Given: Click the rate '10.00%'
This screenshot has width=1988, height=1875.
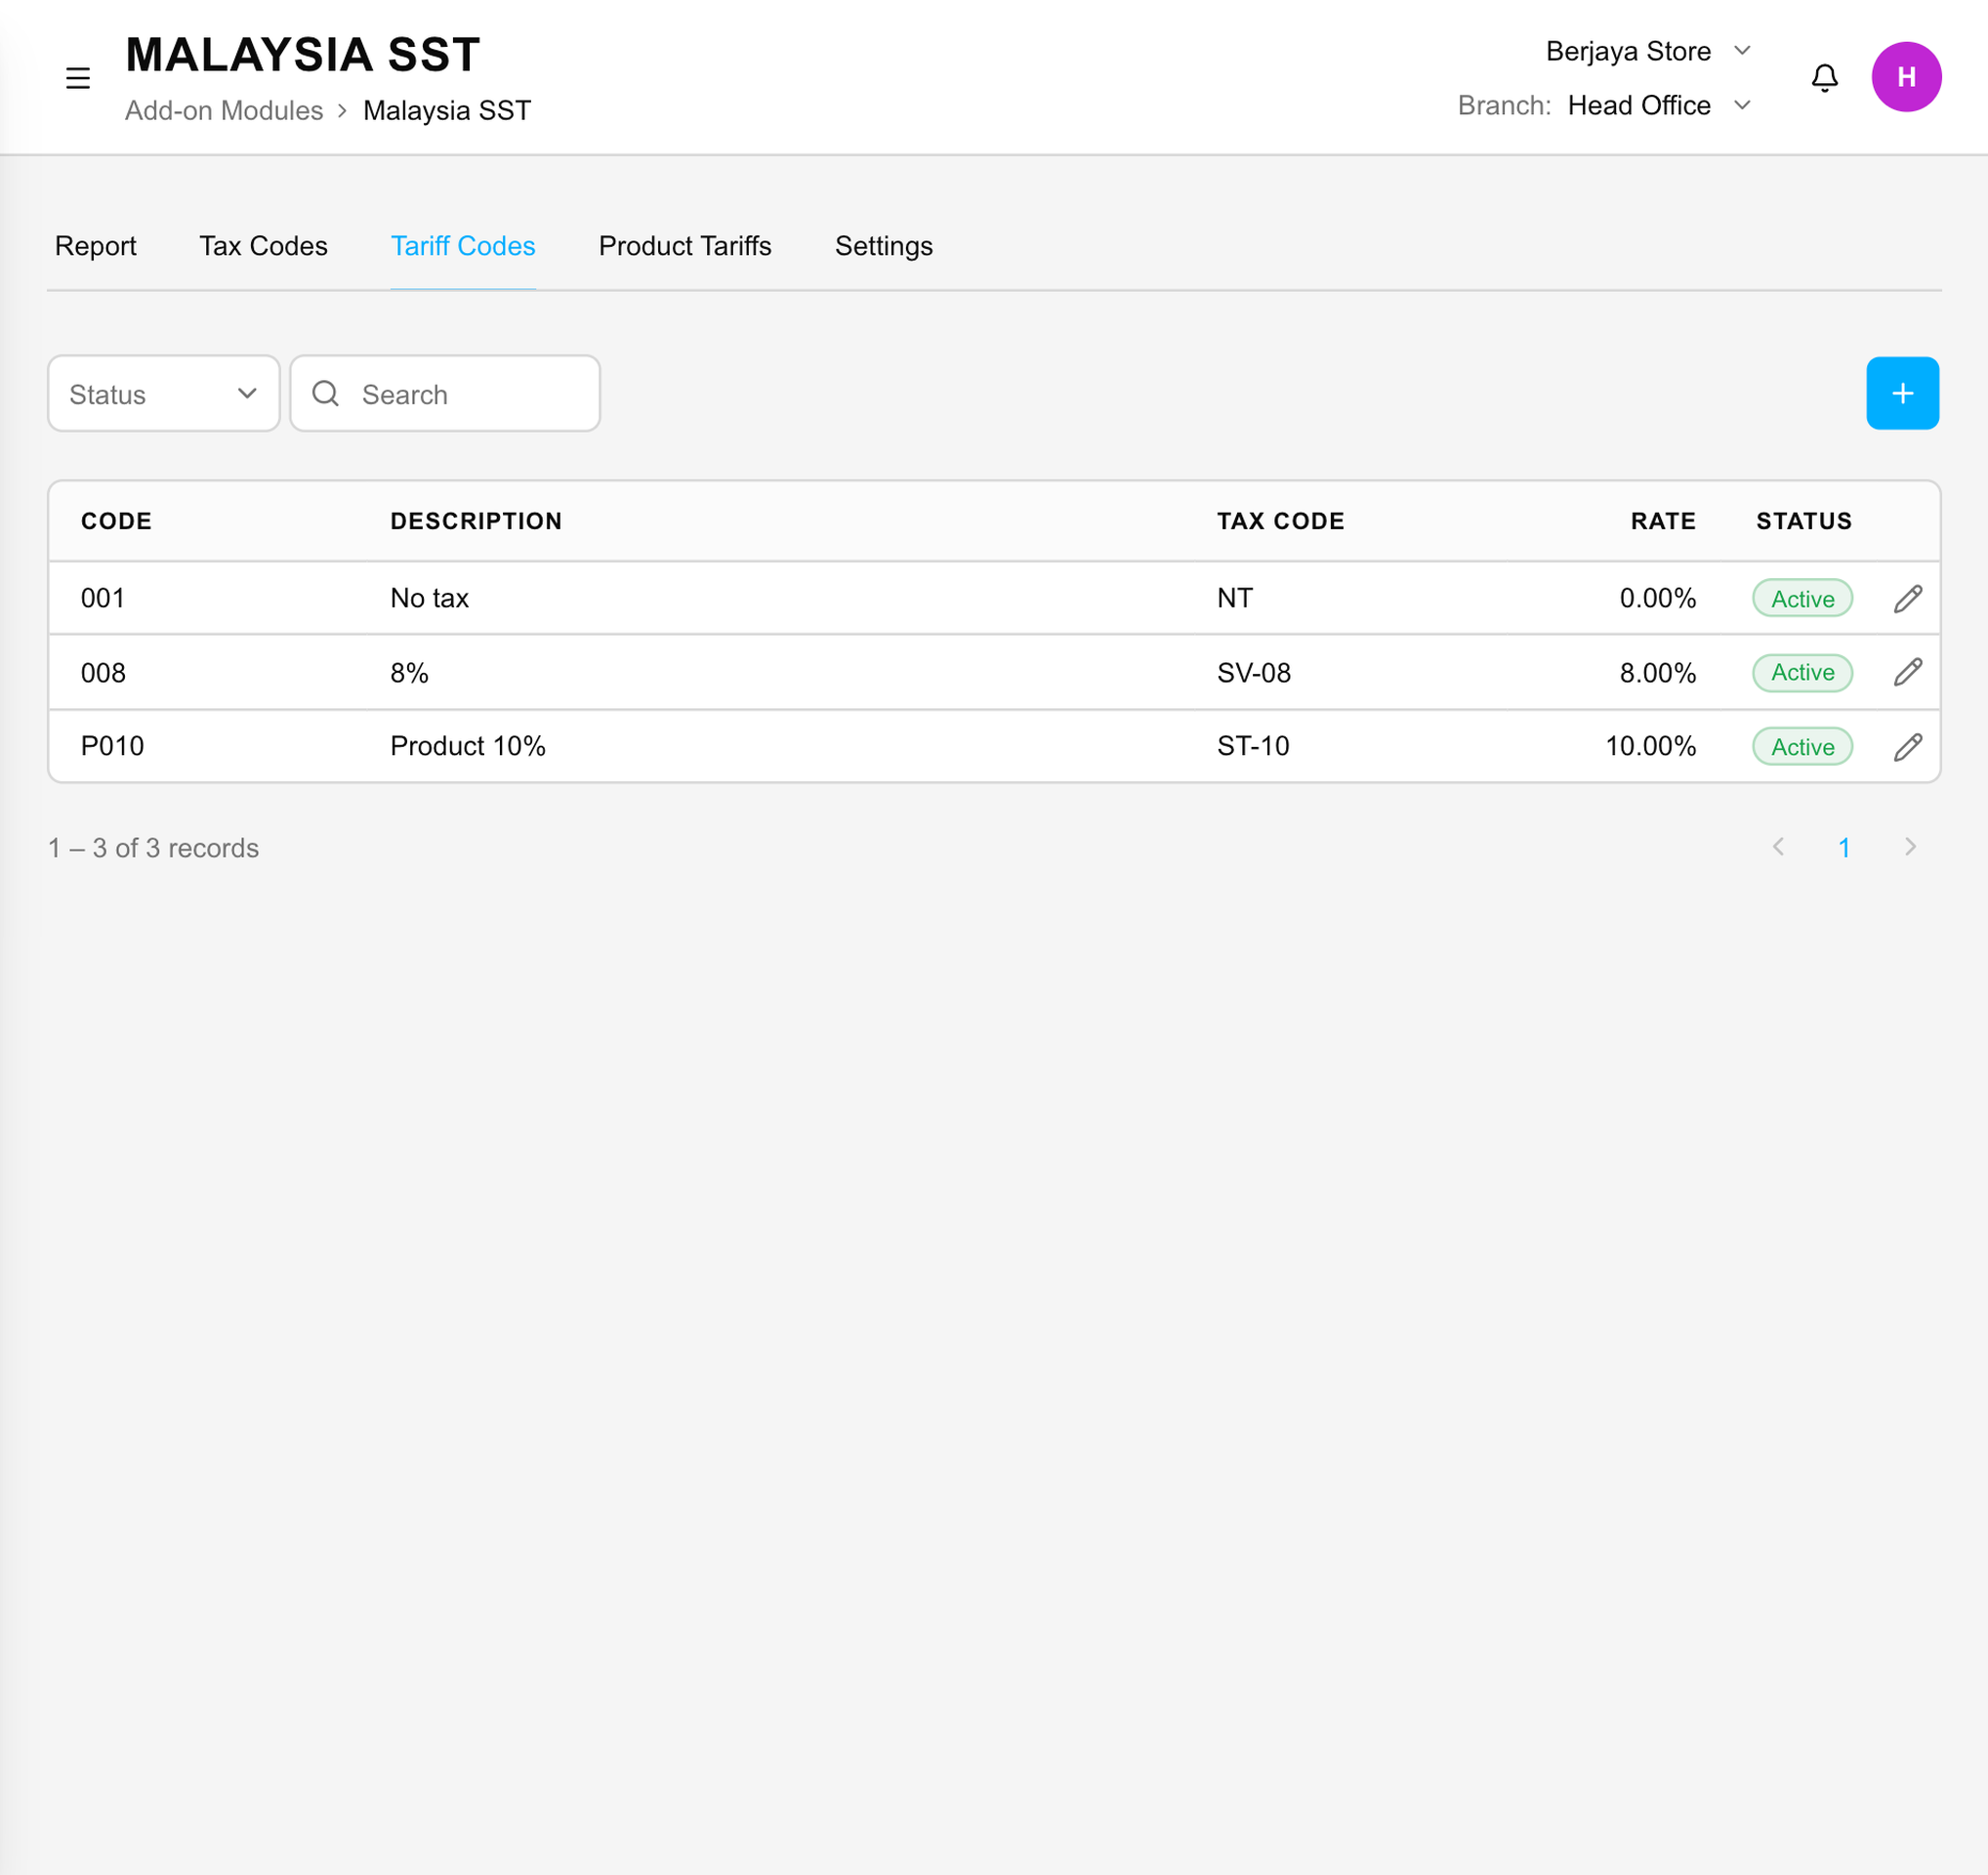Looking at the screenshot, I should click(x=1650, y=746).
